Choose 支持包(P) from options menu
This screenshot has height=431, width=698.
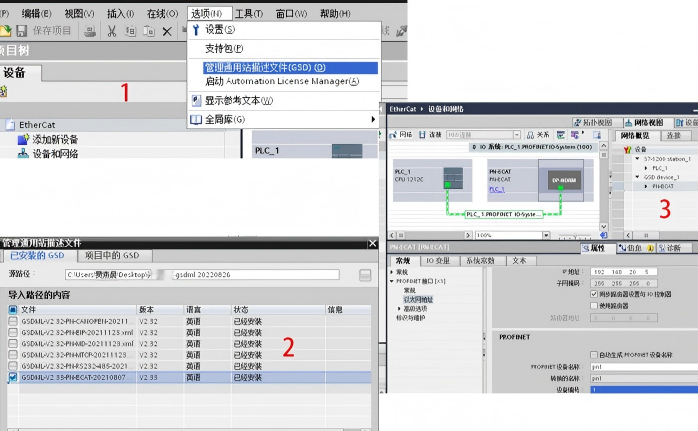(x=224, y=49)
